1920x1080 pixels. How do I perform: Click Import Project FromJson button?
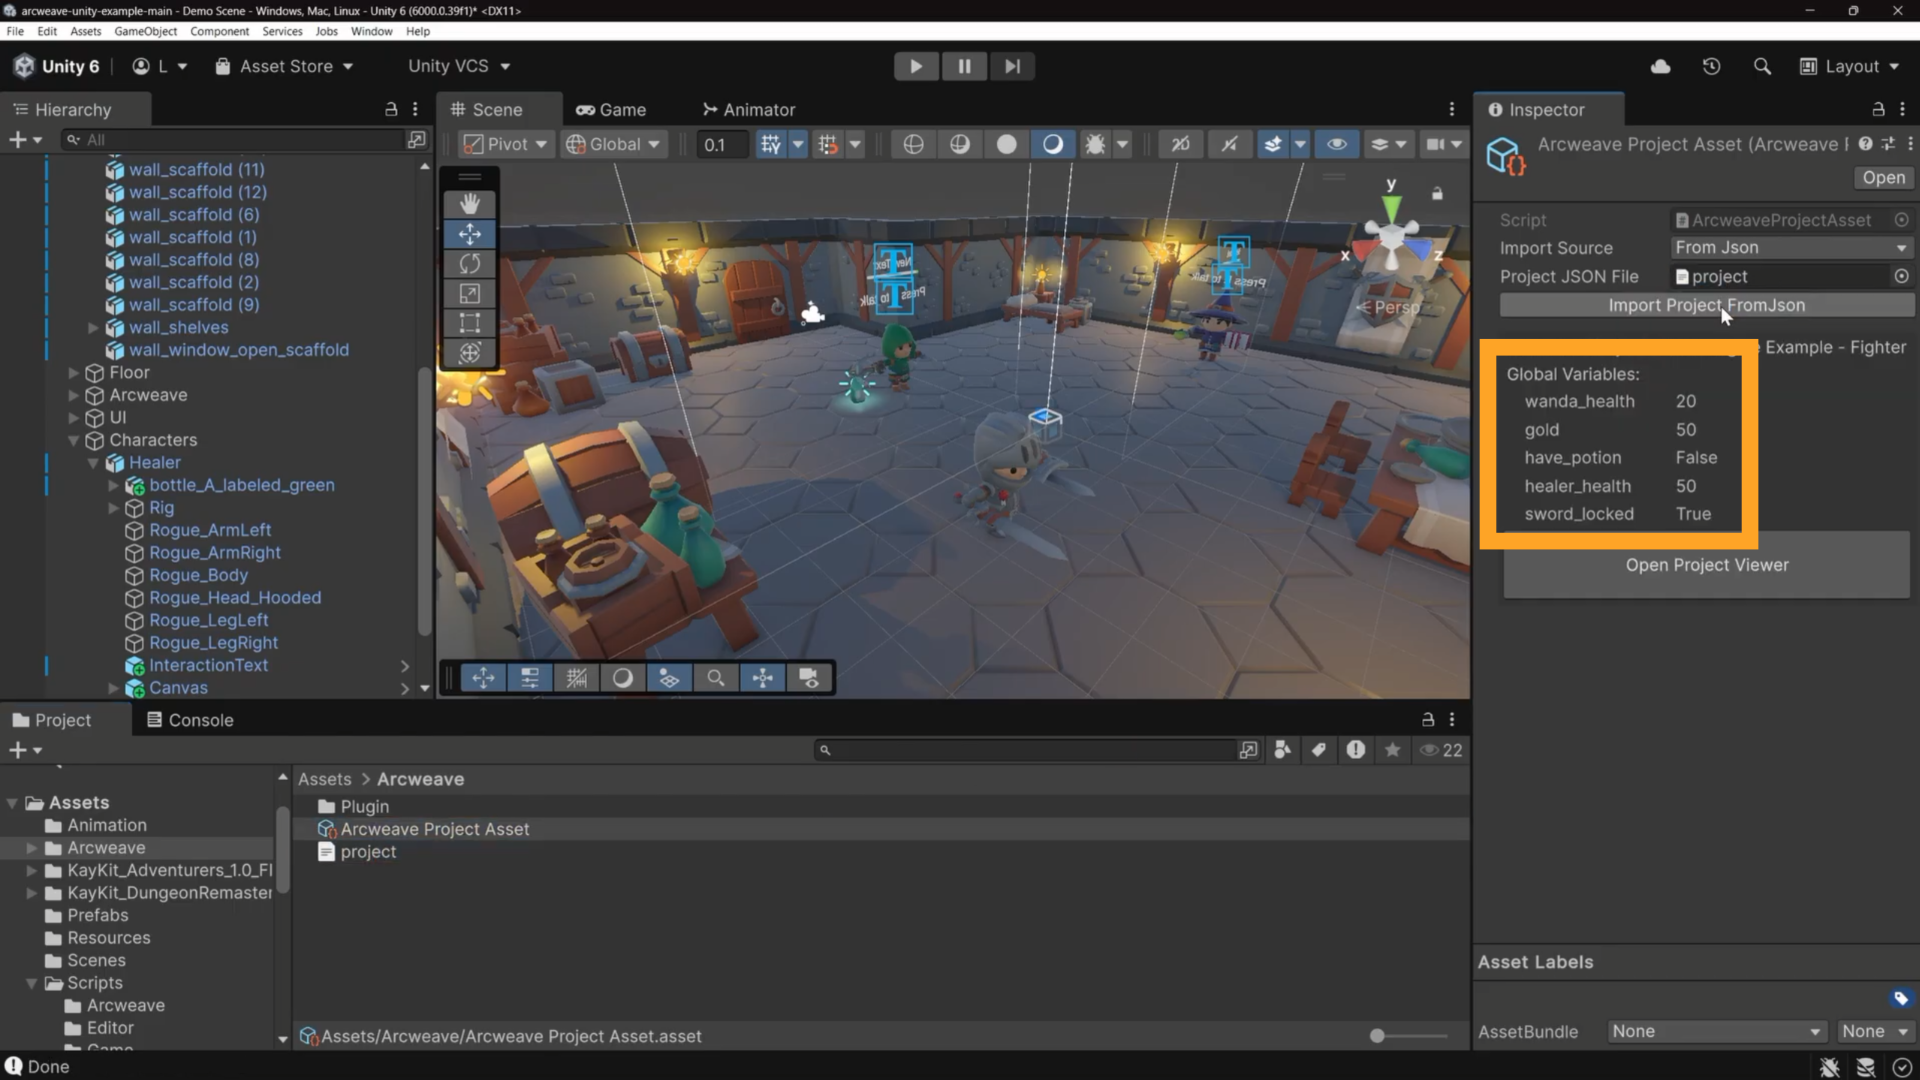coord(1706,305)
